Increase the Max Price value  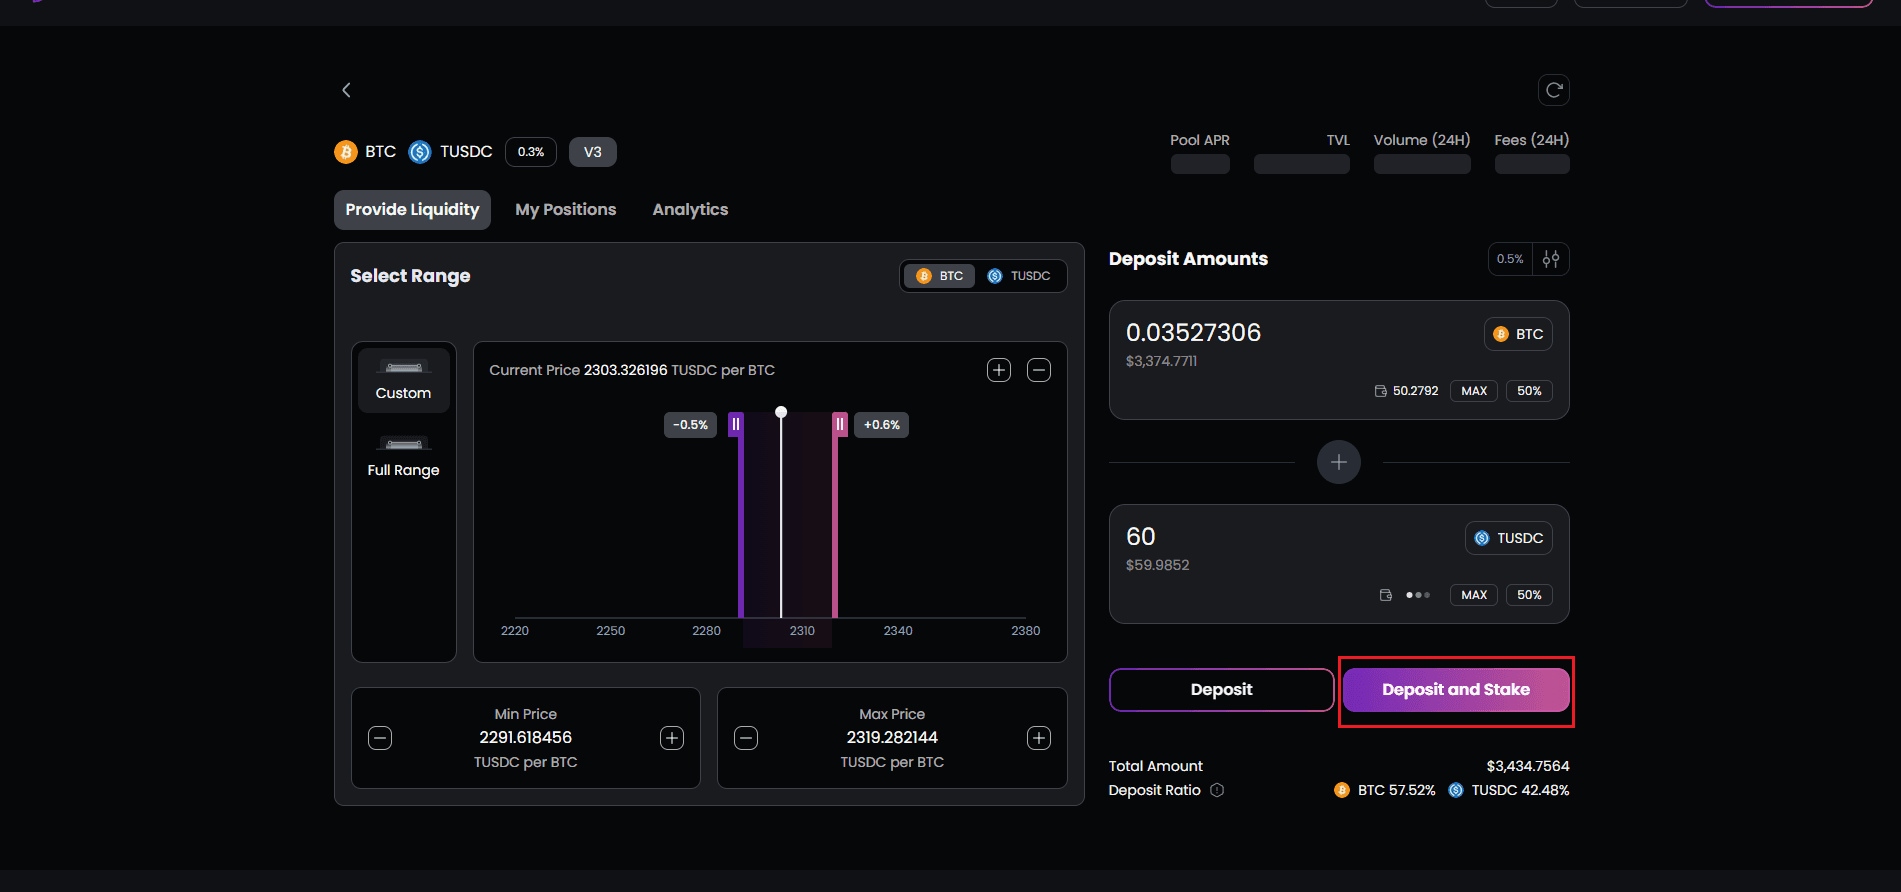click(1039, 738)
